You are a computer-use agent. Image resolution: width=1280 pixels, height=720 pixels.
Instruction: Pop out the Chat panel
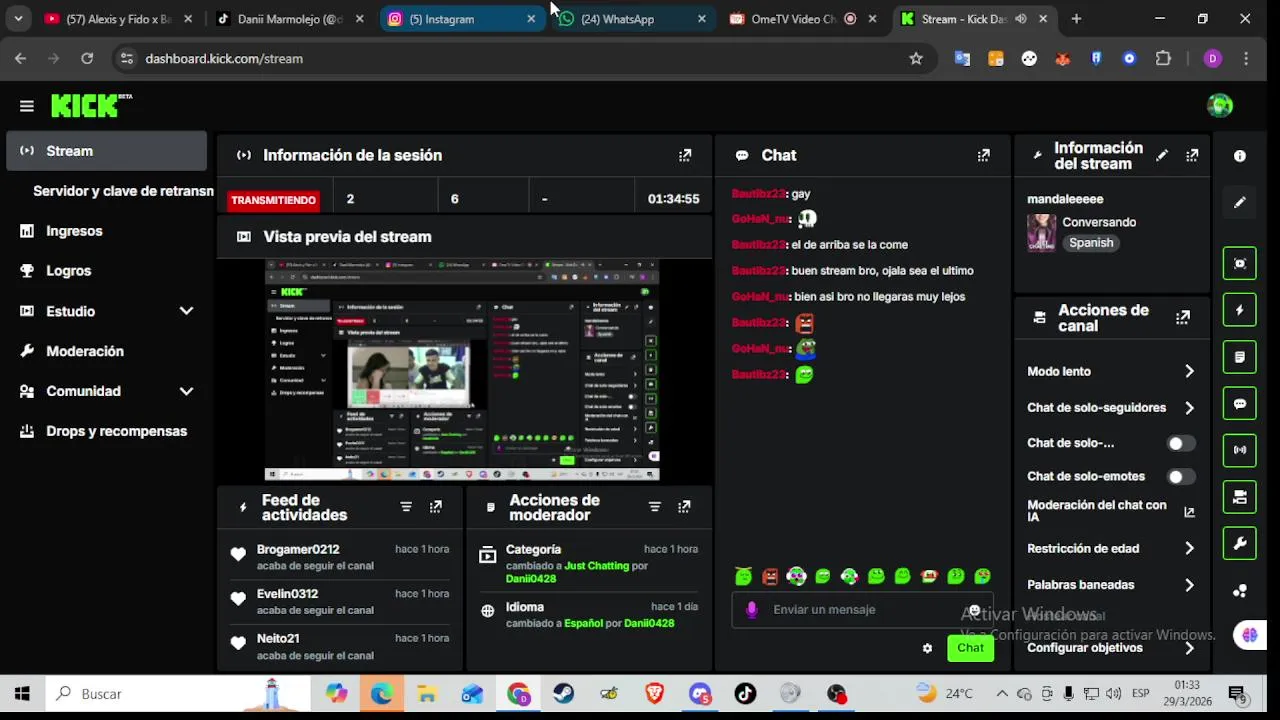(984, 155)
